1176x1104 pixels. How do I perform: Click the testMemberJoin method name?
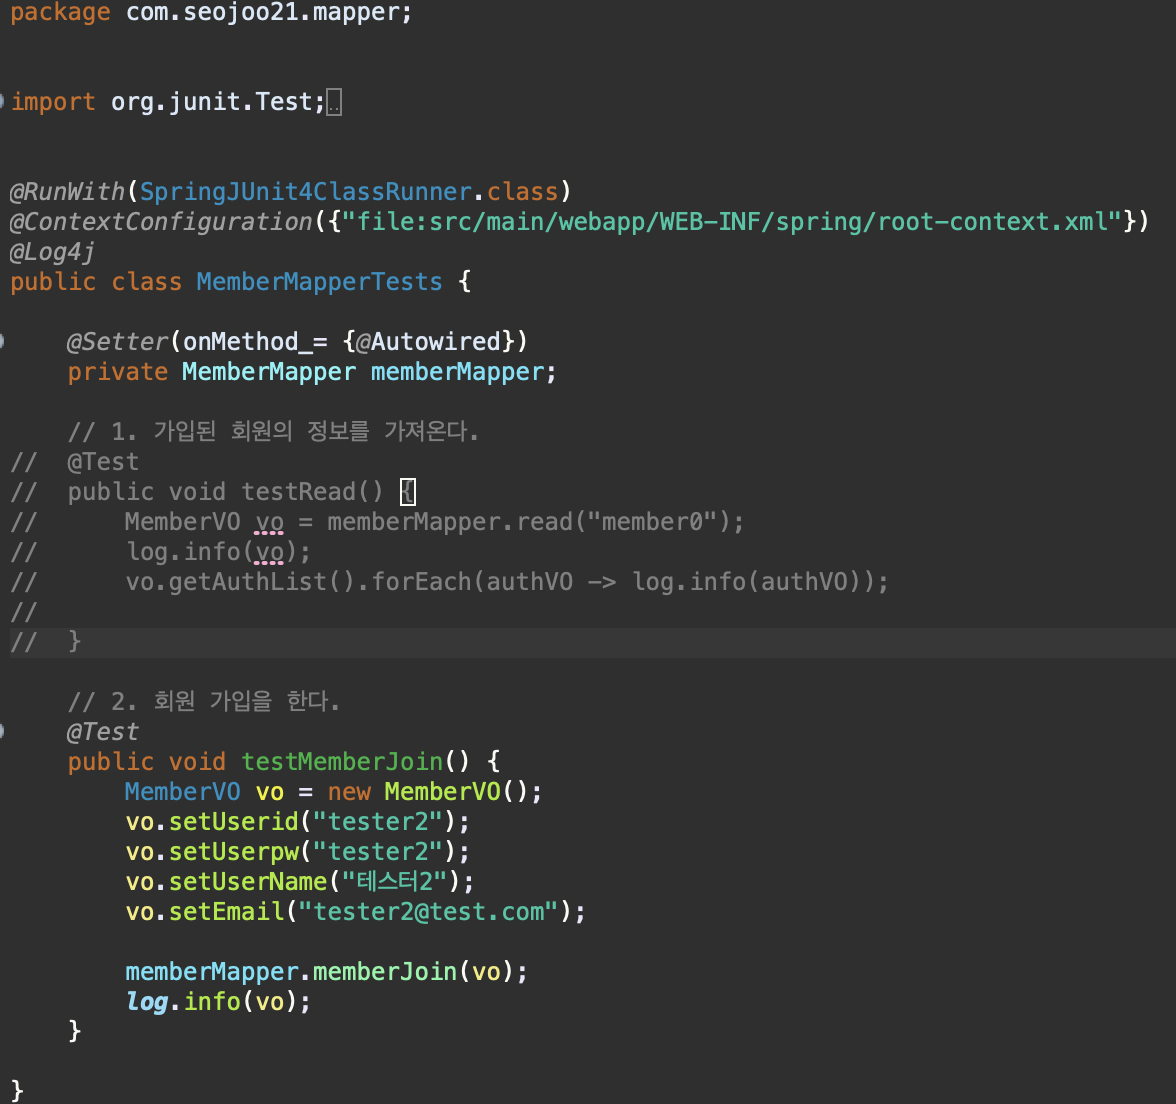click(x=342, y=762)
